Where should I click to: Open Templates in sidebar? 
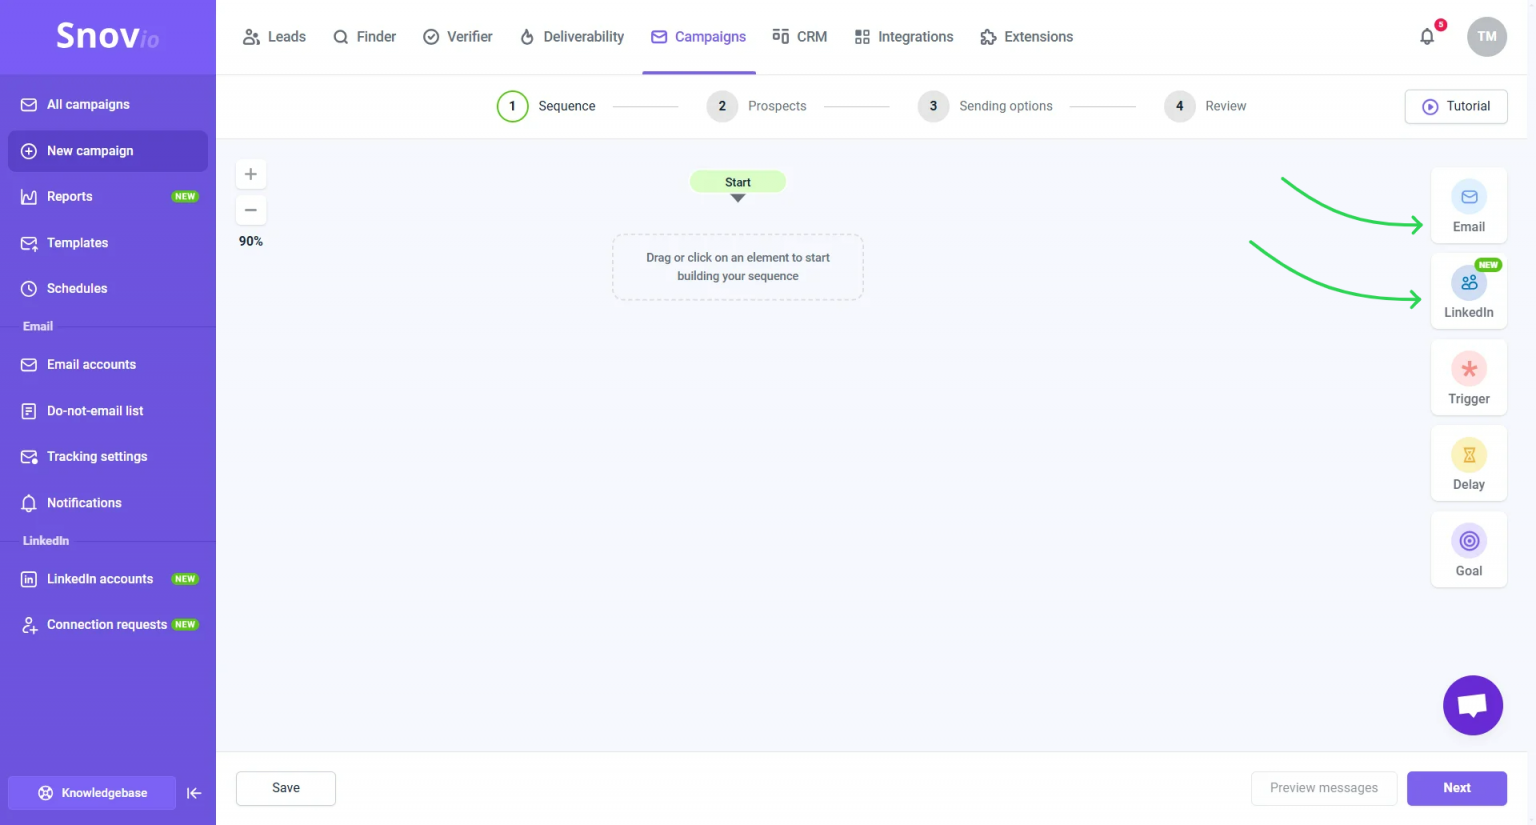[108, 243]
